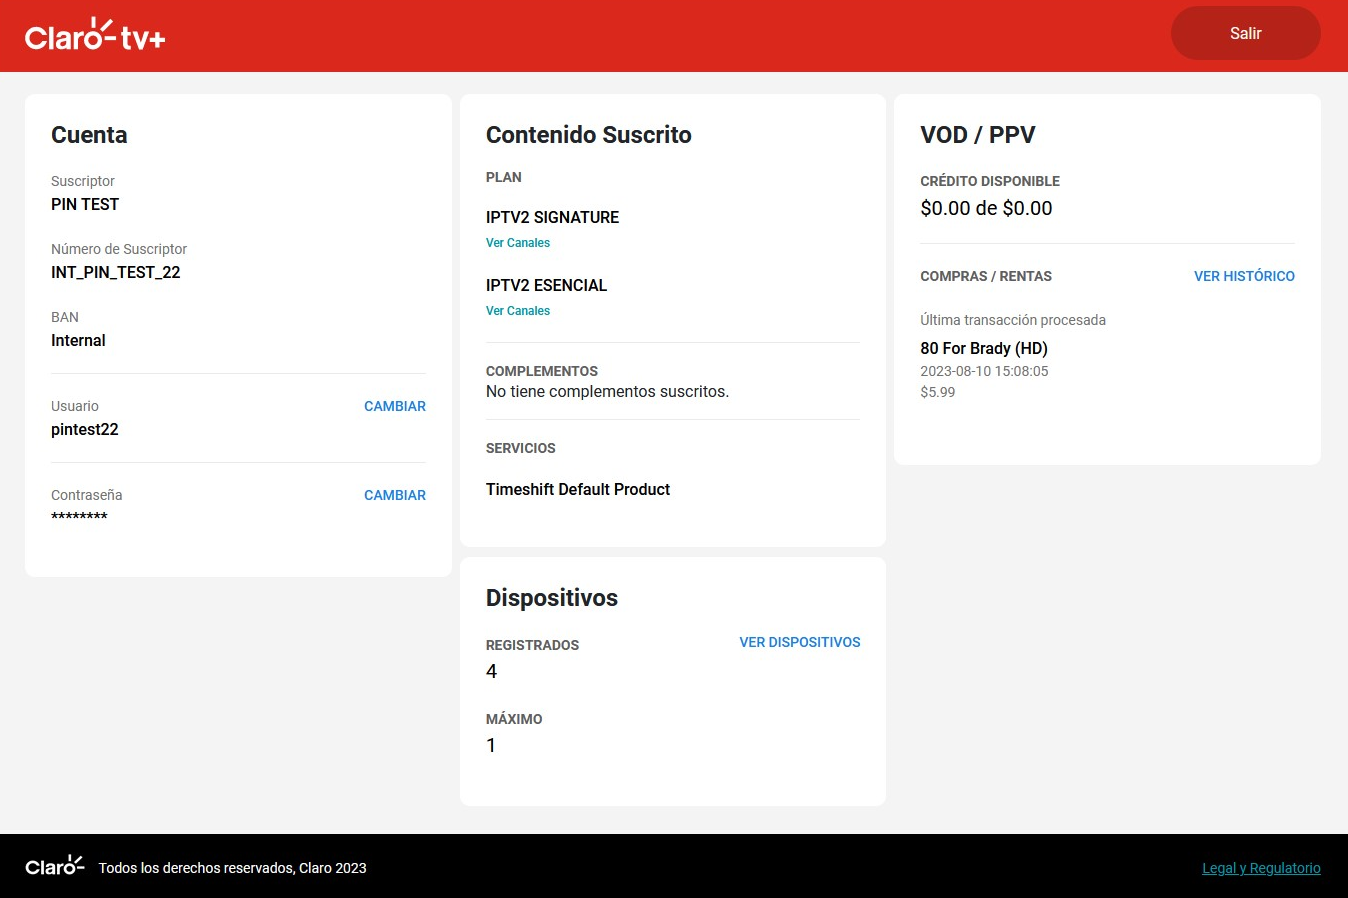Change the Contraseña via CAMBIAR link

(394, 495)
